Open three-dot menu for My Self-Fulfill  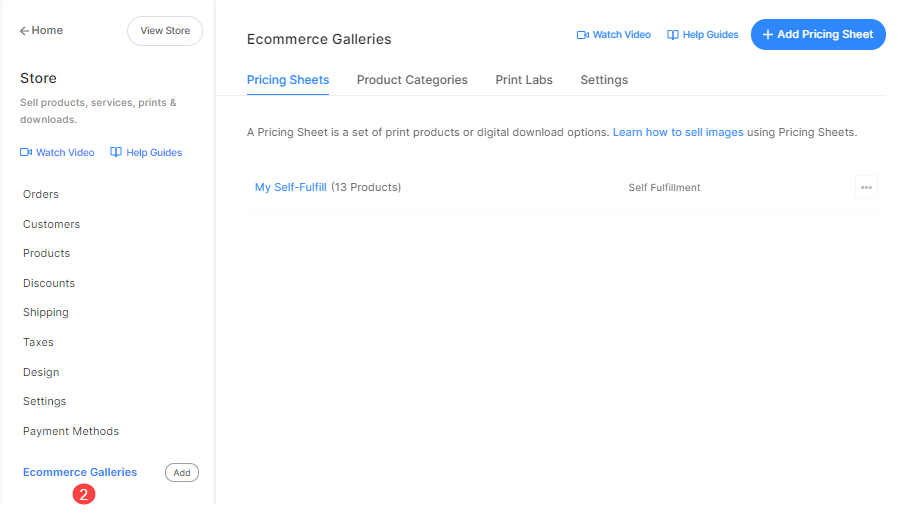[x=866, y=187]
